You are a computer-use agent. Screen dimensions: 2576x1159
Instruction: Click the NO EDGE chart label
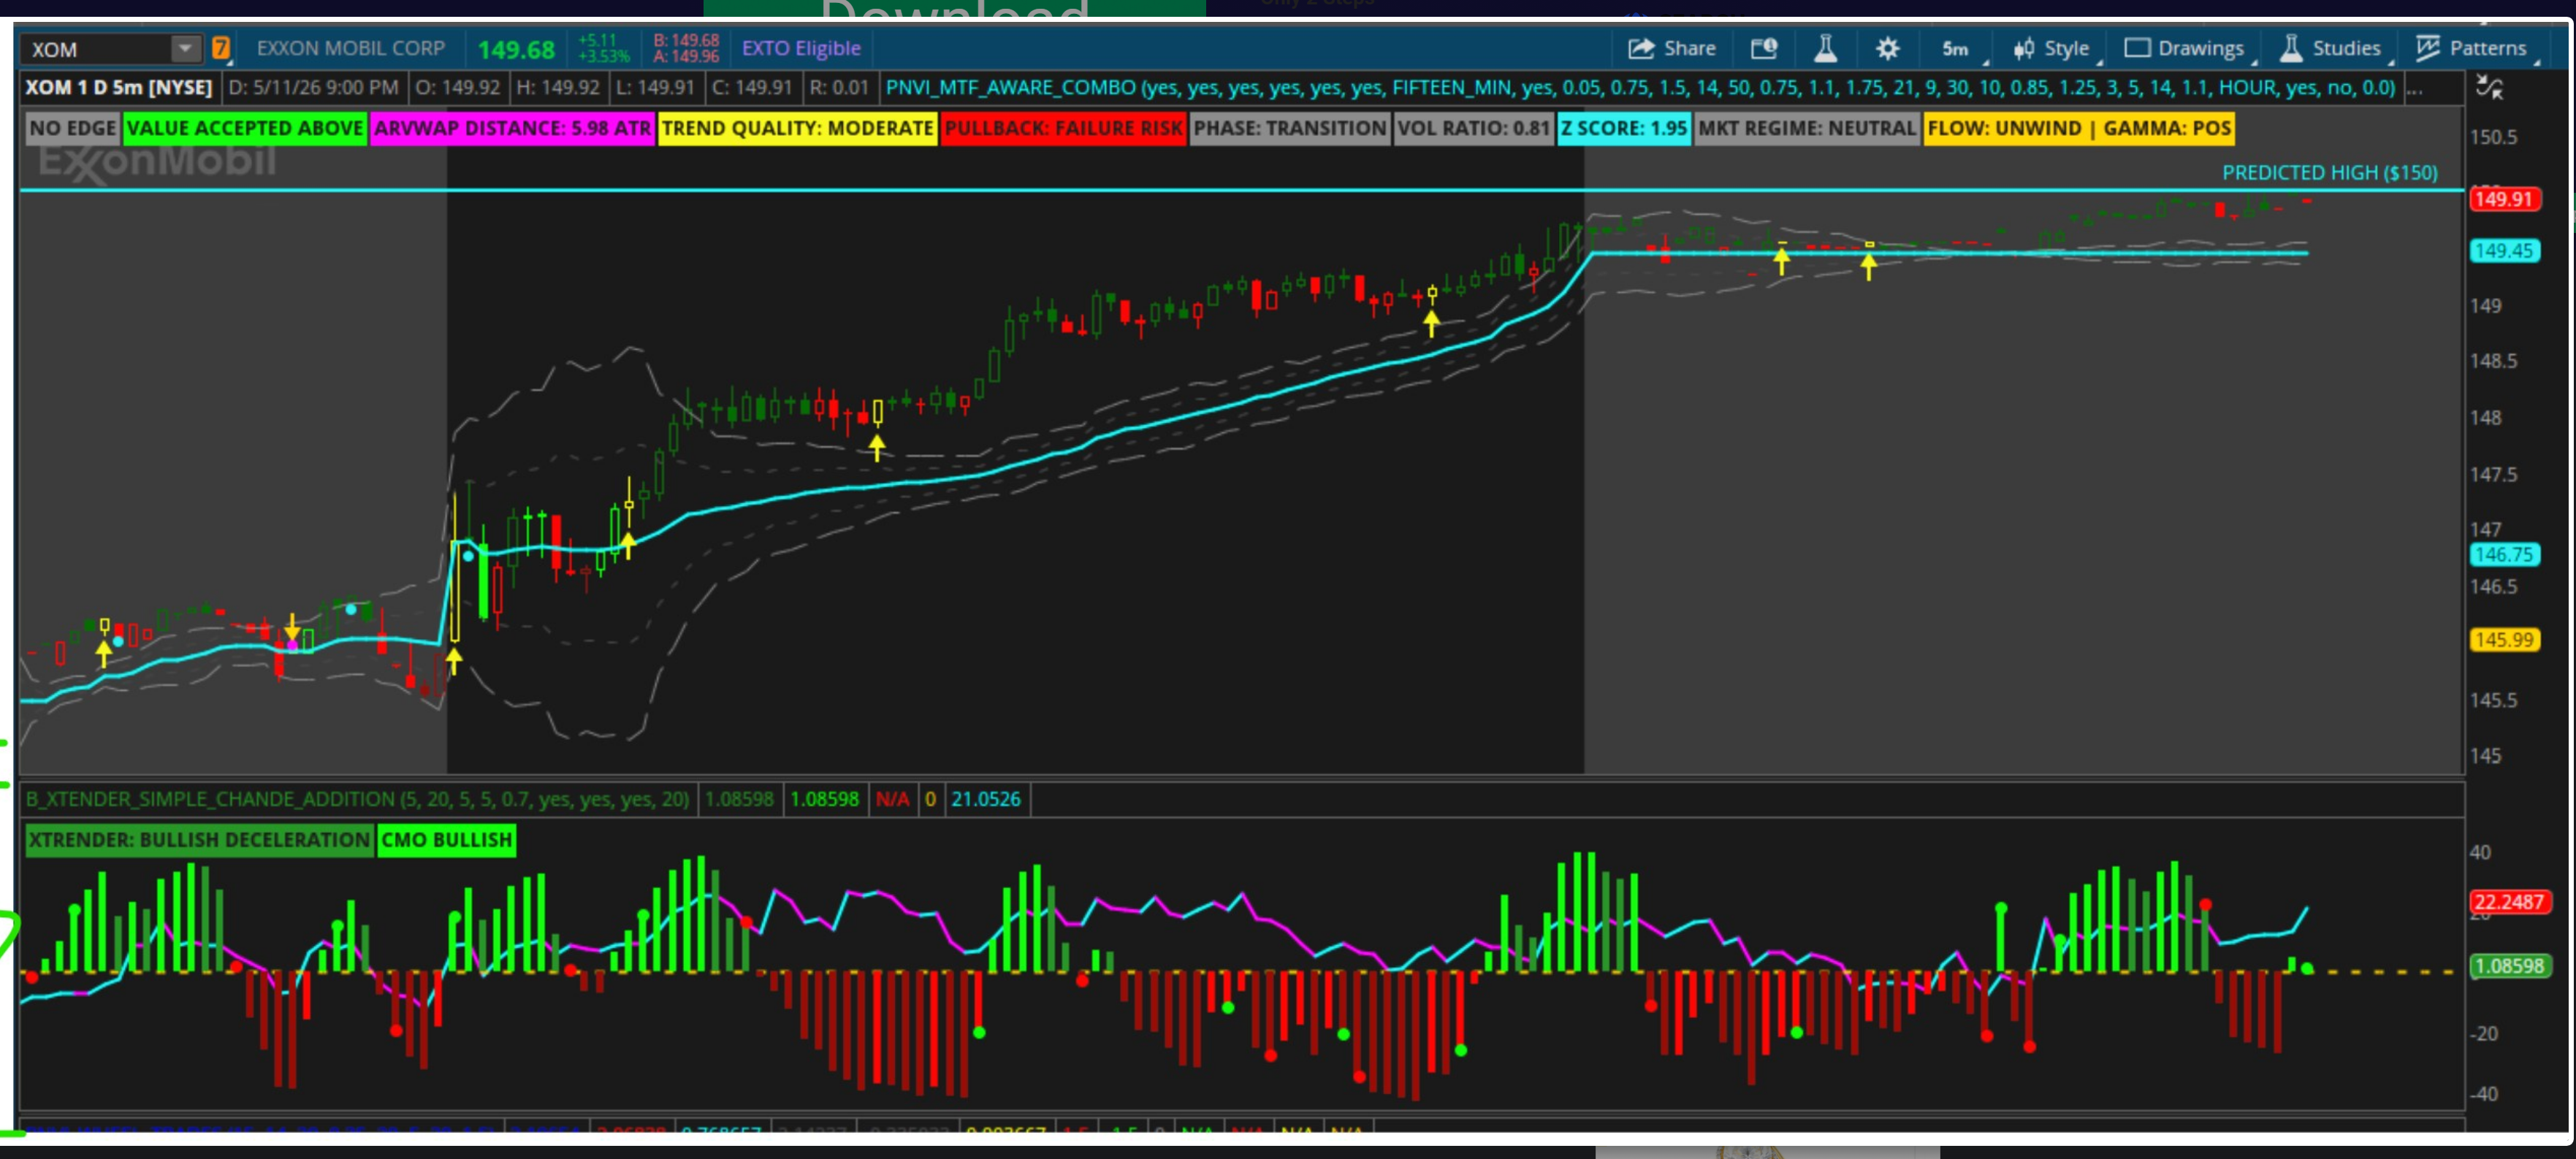(x=72, y=128)
